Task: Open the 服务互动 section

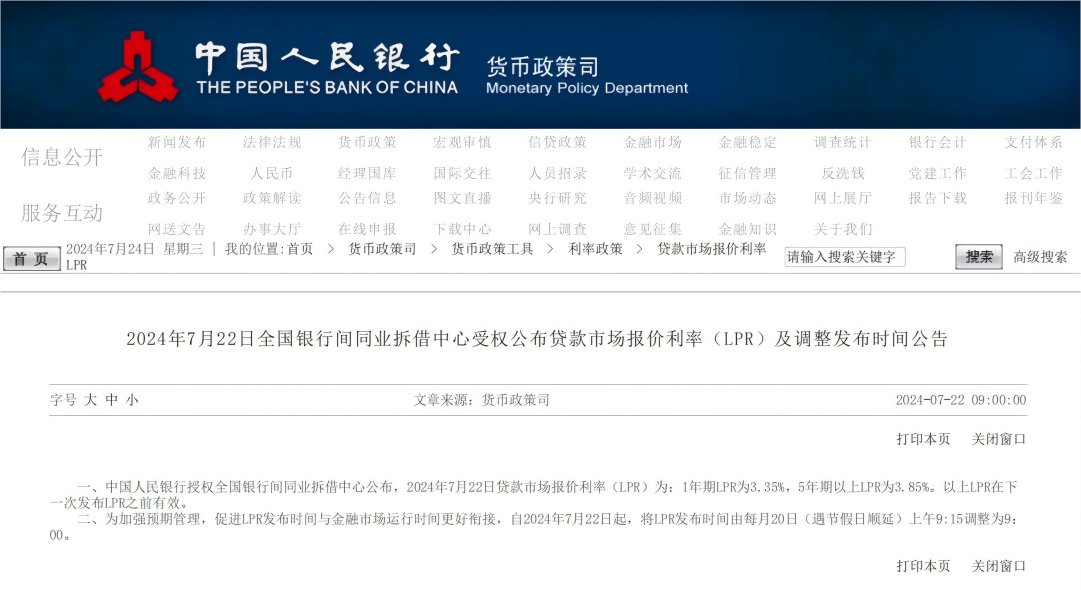Action: click(62, 213)
